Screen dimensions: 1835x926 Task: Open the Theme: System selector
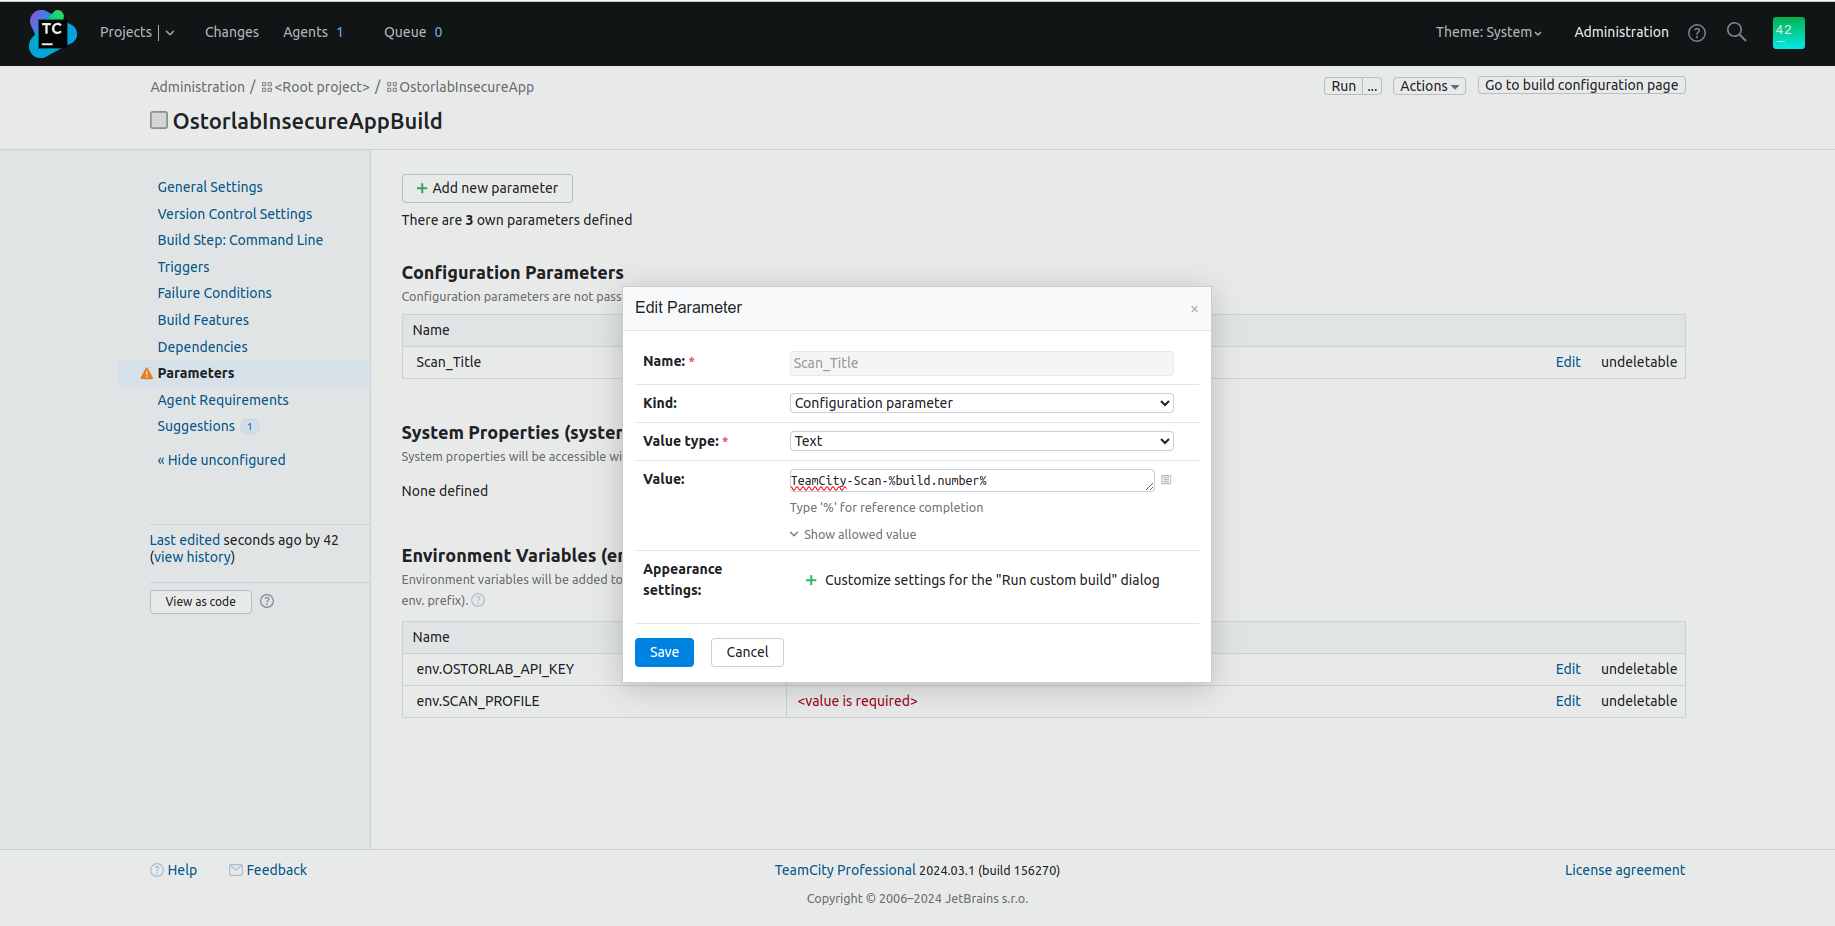click(1488, 32)
